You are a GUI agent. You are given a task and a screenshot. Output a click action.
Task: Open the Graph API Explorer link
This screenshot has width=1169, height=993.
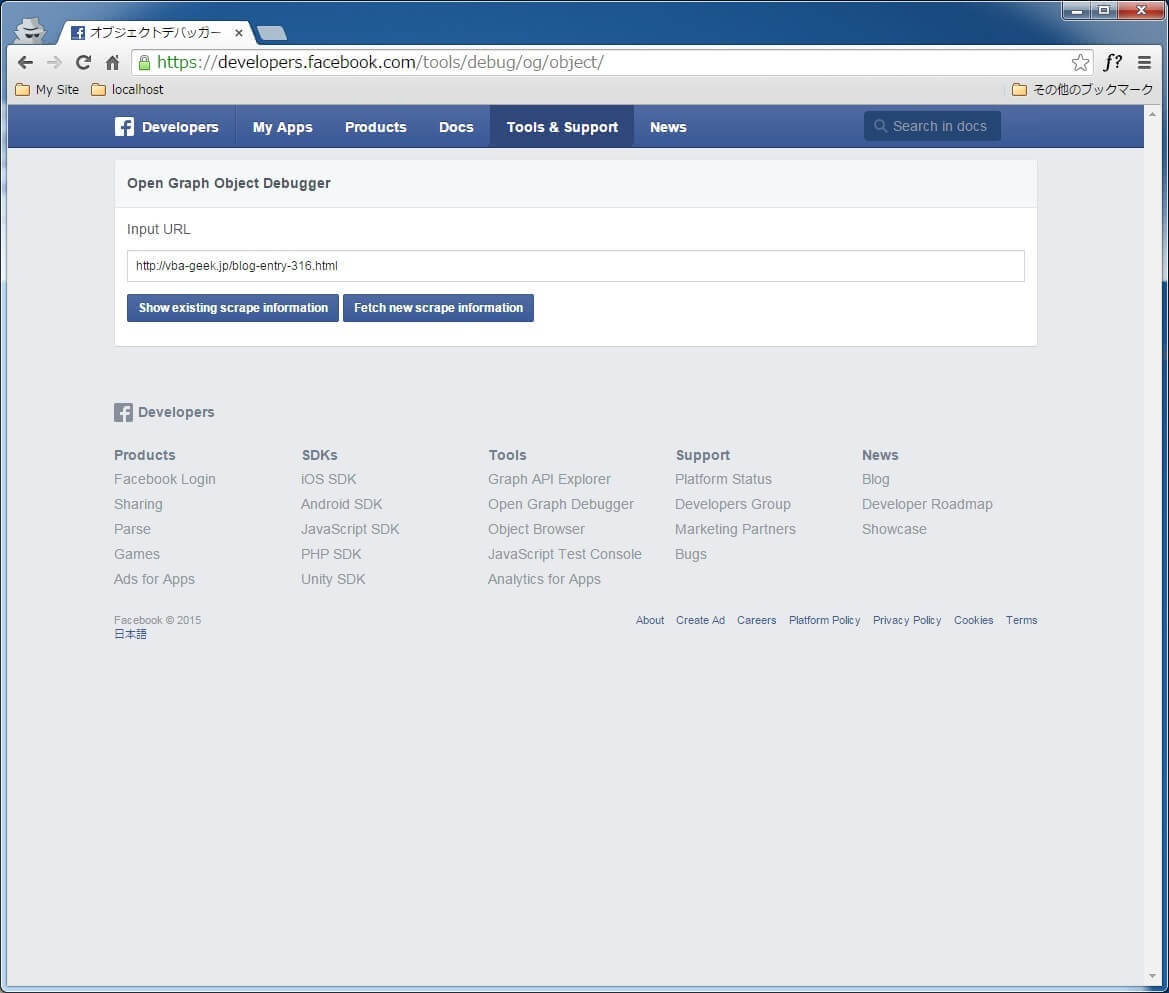tap(549, 479)
